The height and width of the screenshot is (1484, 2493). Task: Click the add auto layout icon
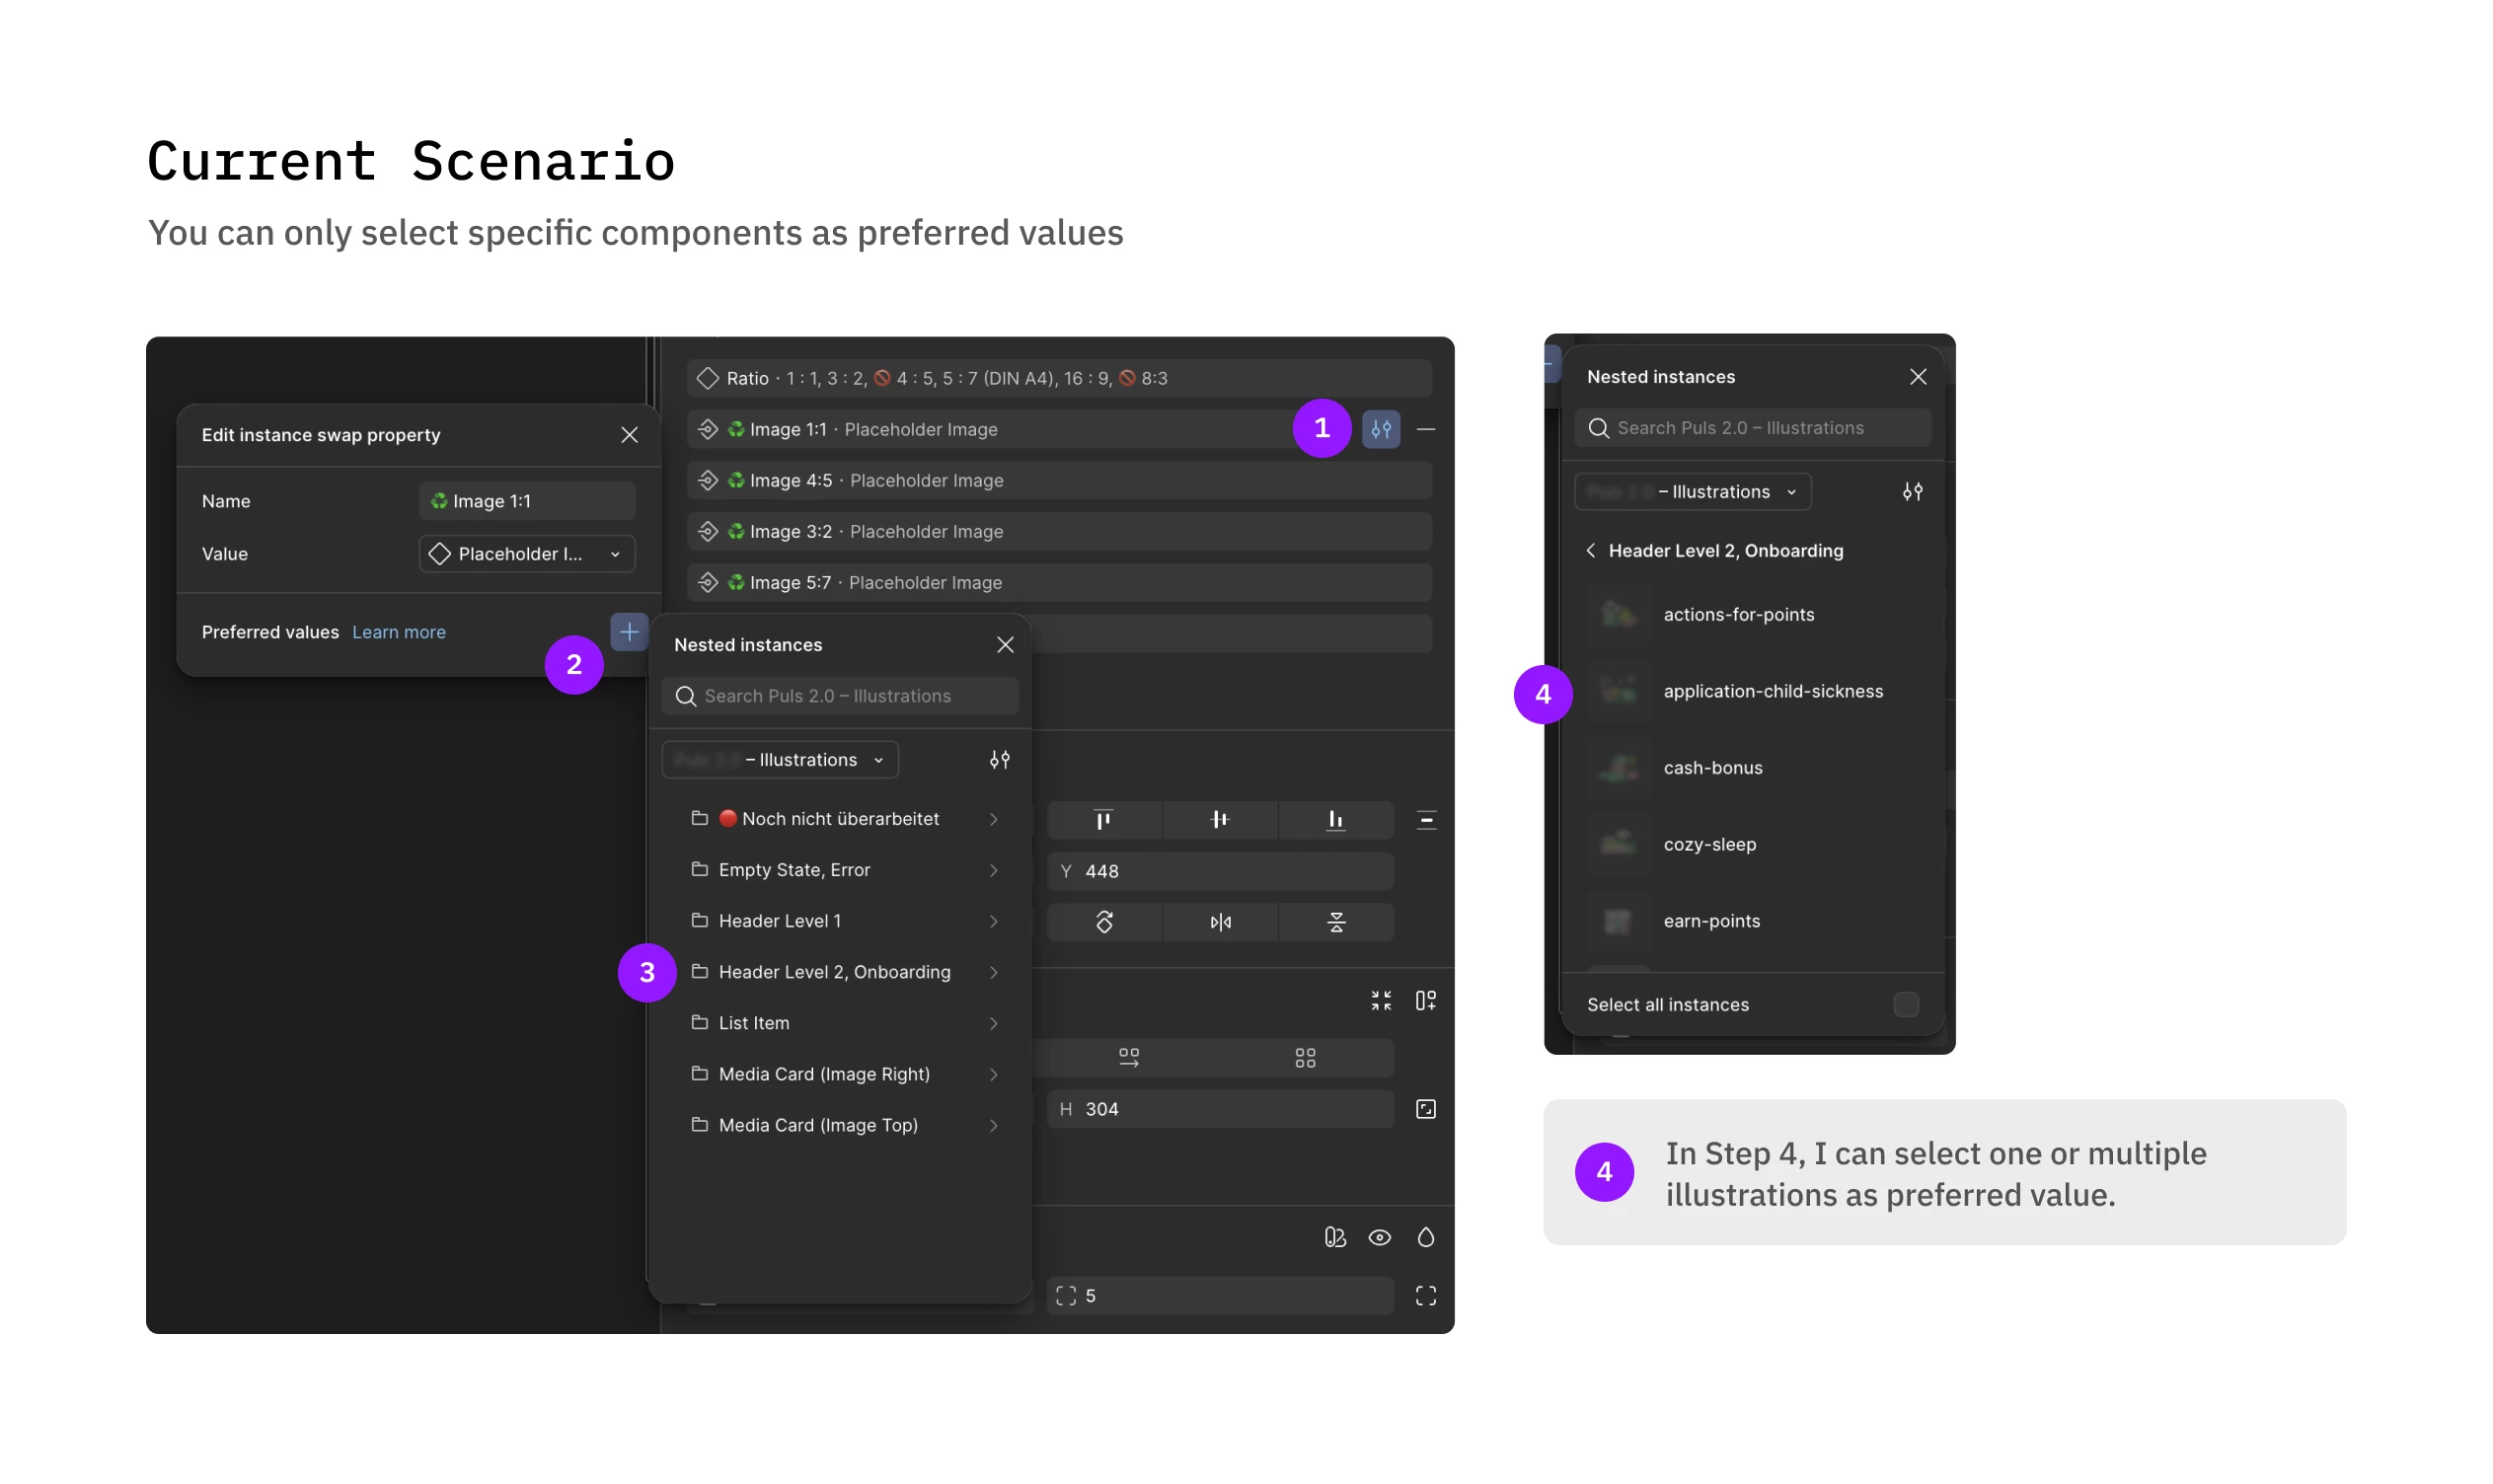(1426, 1001)
